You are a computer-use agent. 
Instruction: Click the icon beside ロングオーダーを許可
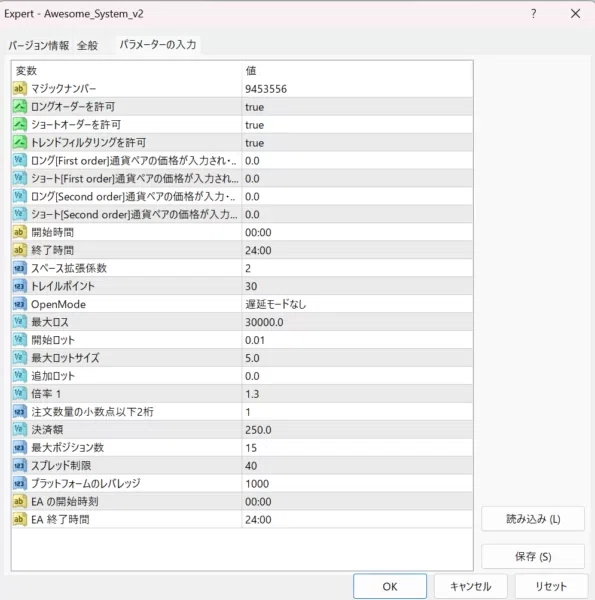click(x=20, y=106)
